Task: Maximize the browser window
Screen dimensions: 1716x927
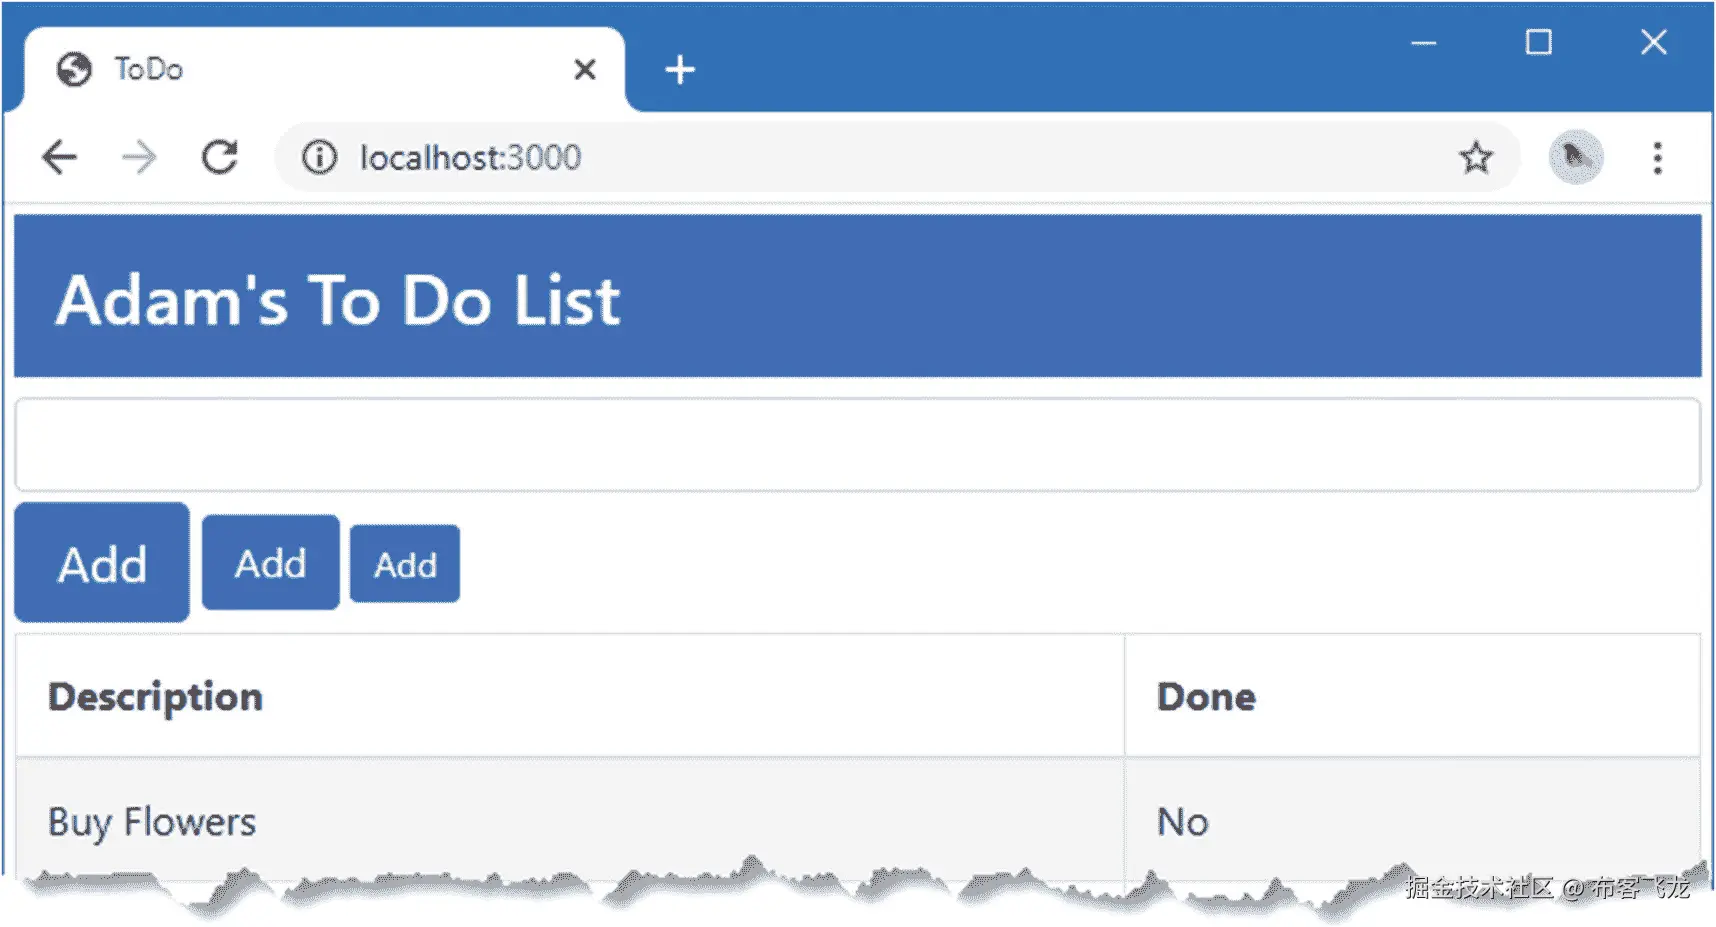Action: coord(1538,43)
